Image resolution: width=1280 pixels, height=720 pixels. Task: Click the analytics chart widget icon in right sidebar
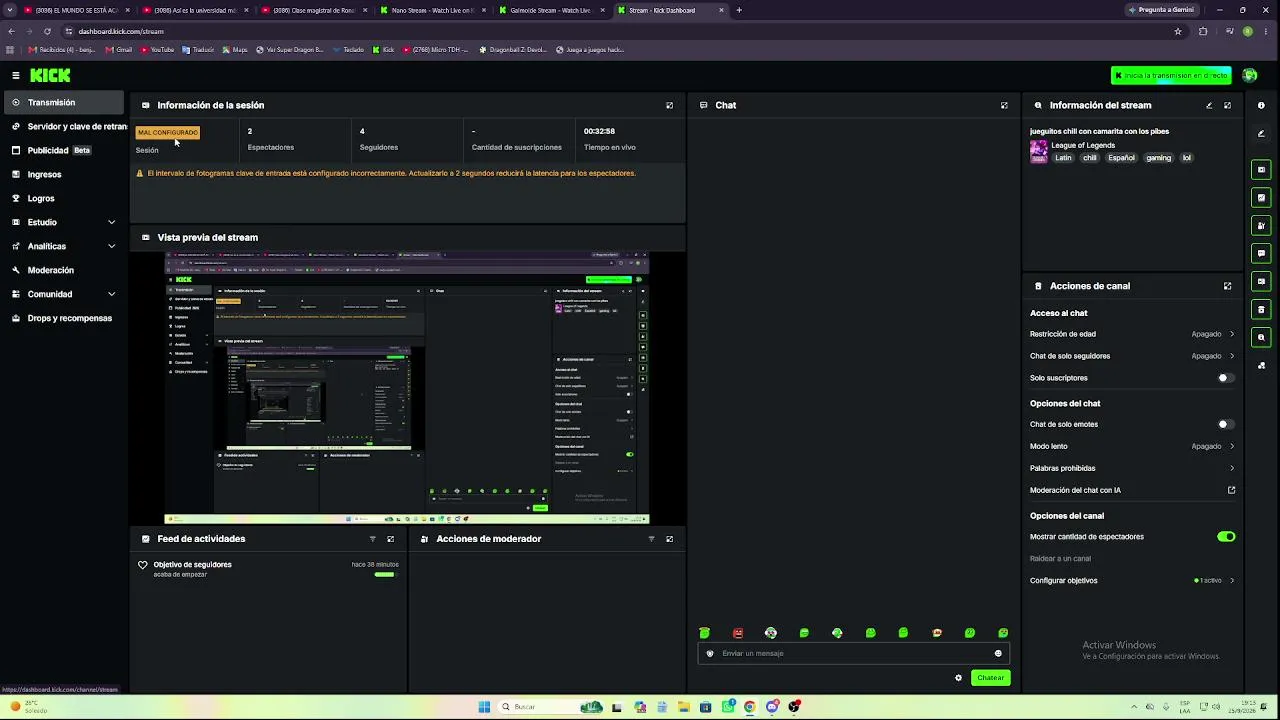(1261, 198)
